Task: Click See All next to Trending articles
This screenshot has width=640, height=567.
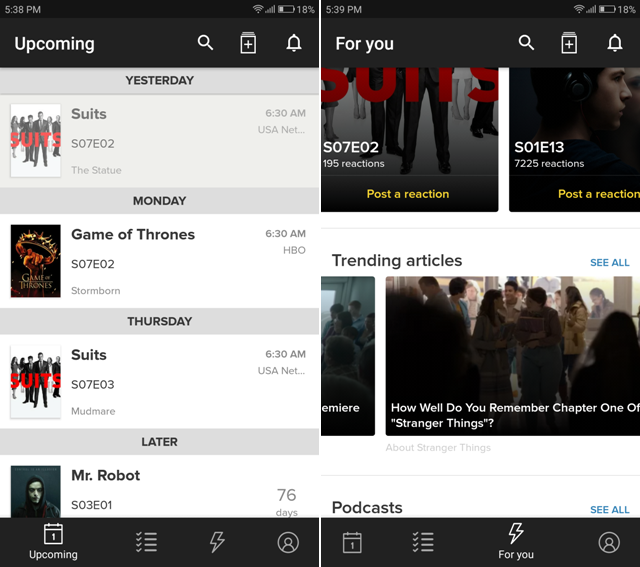Action: 609,263
